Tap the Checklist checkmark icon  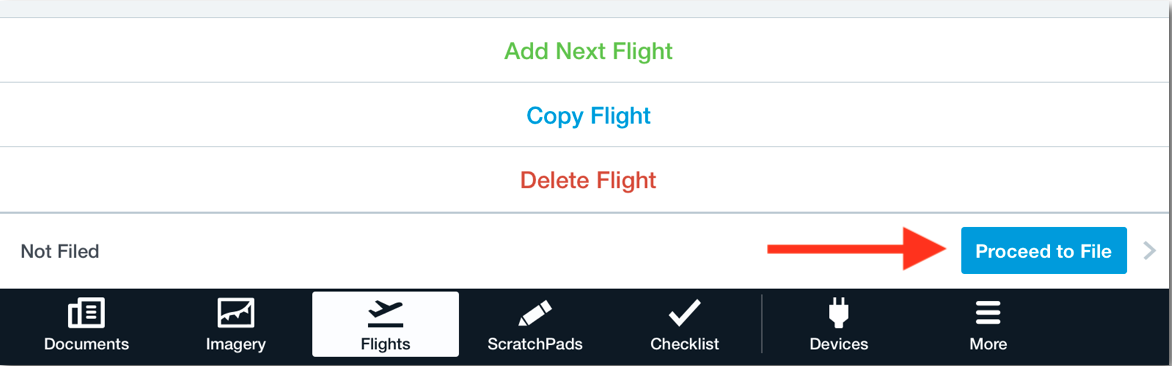point(685,313)
